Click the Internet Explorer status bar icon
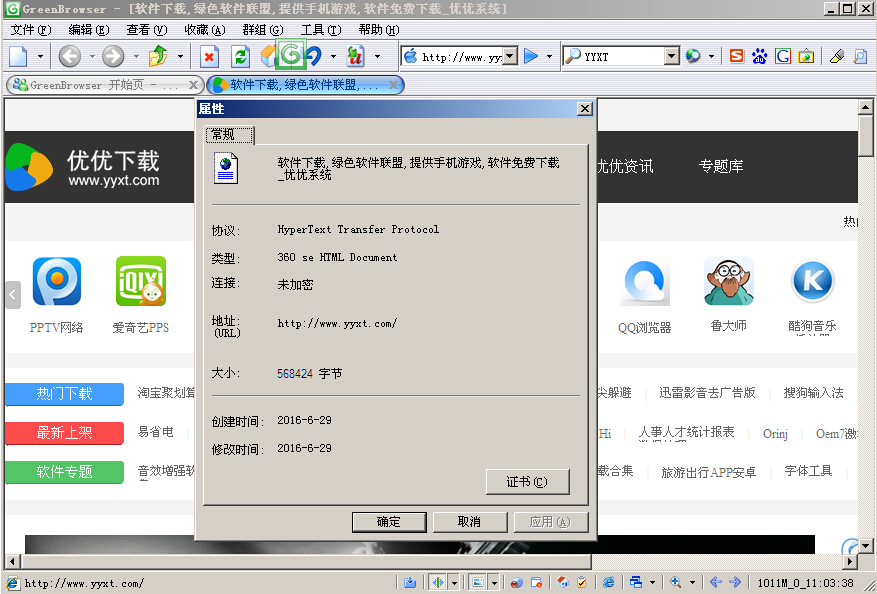 [x=609, y=583]
